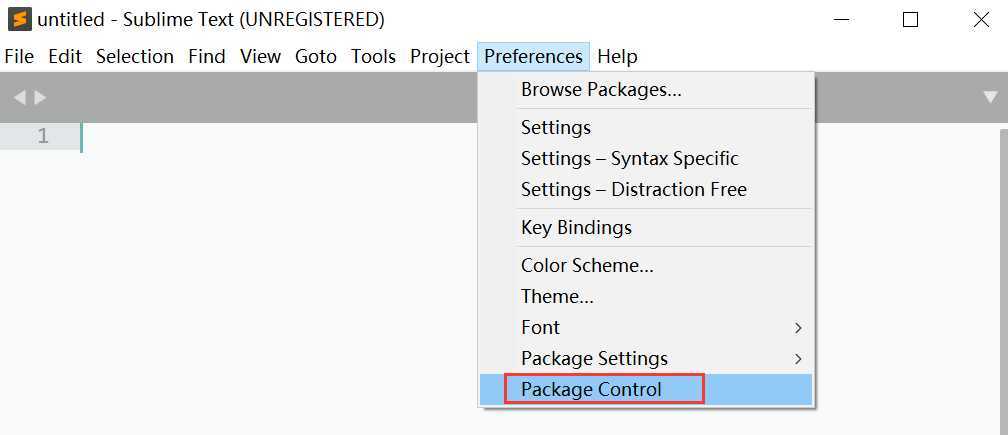Click the previous tab left arrow
1008x435 pixels.
pos(20,98)
